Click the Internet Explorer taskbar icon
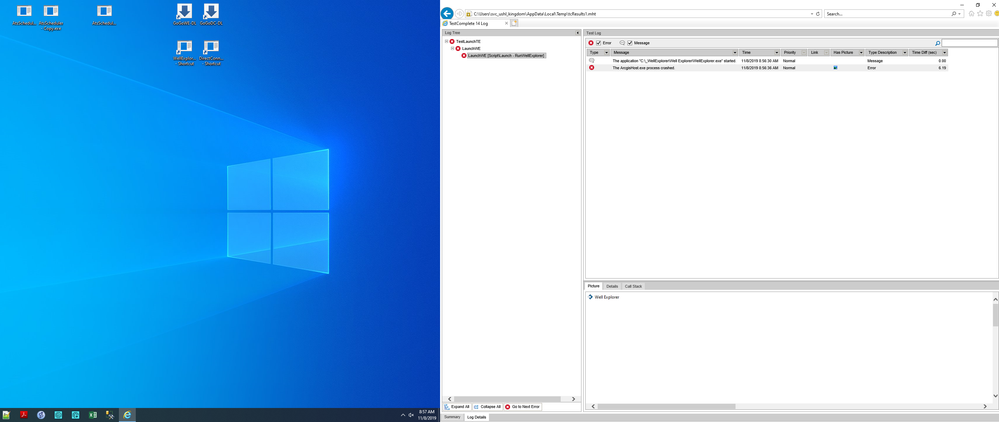Image resolution: width=999 pixels, height=422 pixels. click(x=126, y=414)
